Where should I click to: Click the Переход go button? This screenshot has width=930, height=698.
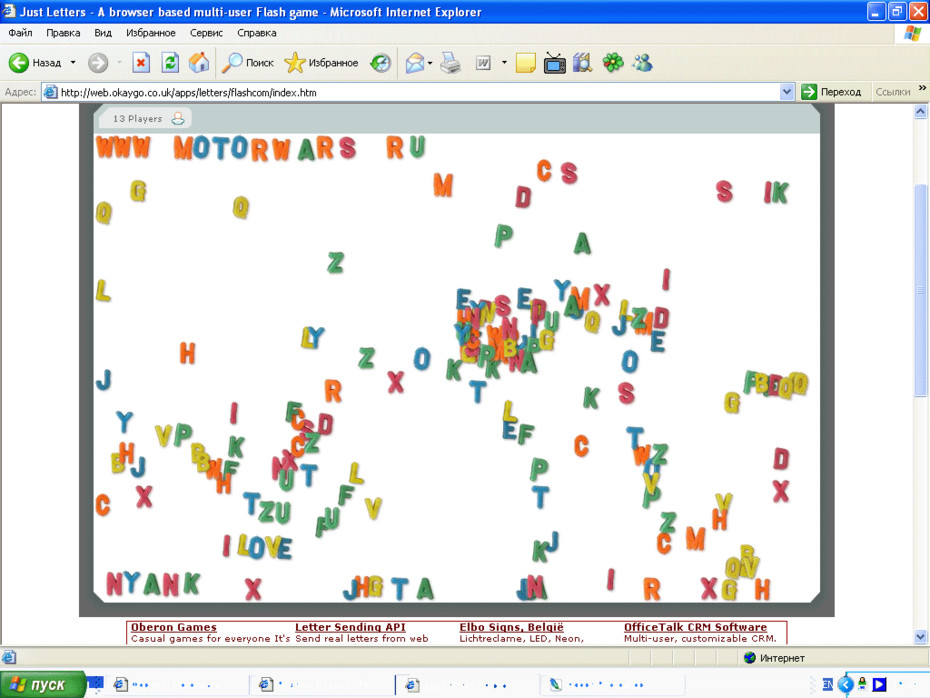831,92
